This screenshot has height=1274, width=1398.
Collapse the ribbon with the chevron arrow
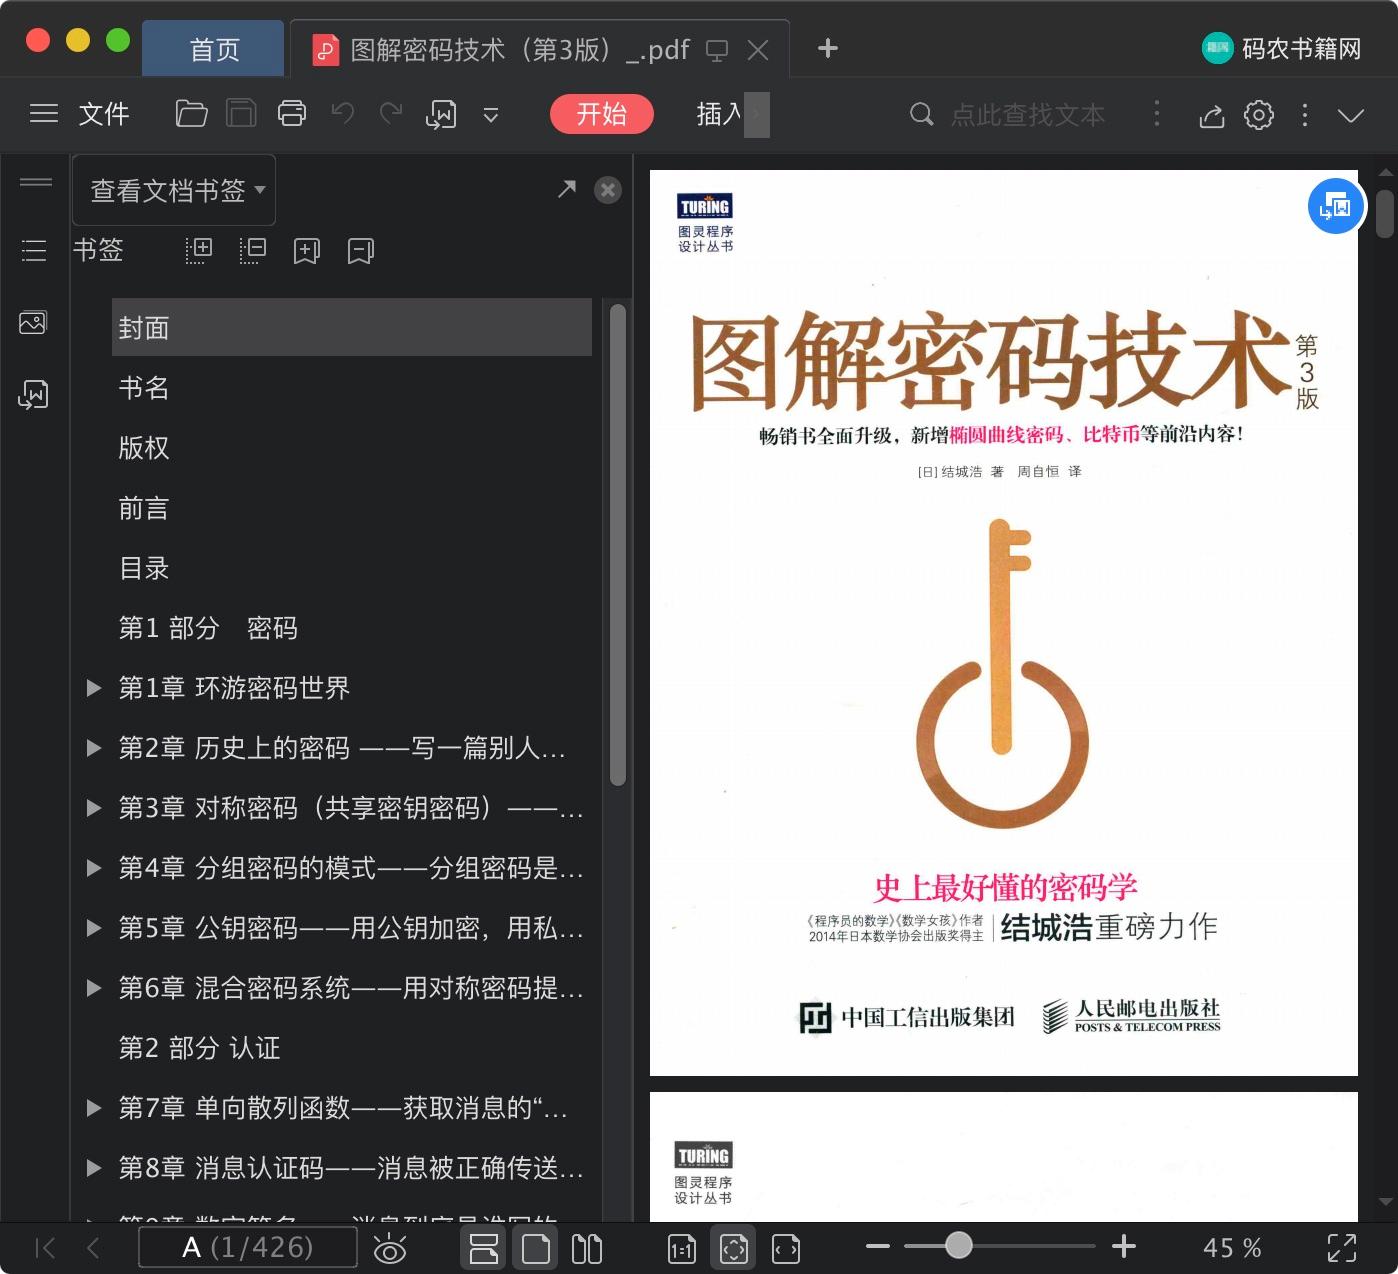1351,115
